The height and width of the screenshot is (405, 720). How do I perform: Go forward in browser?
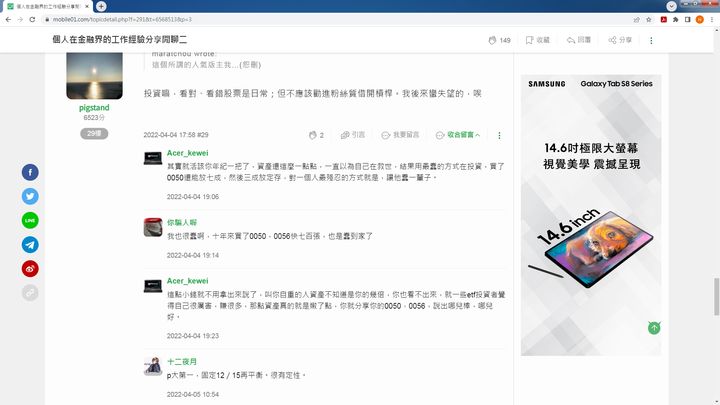20,19
